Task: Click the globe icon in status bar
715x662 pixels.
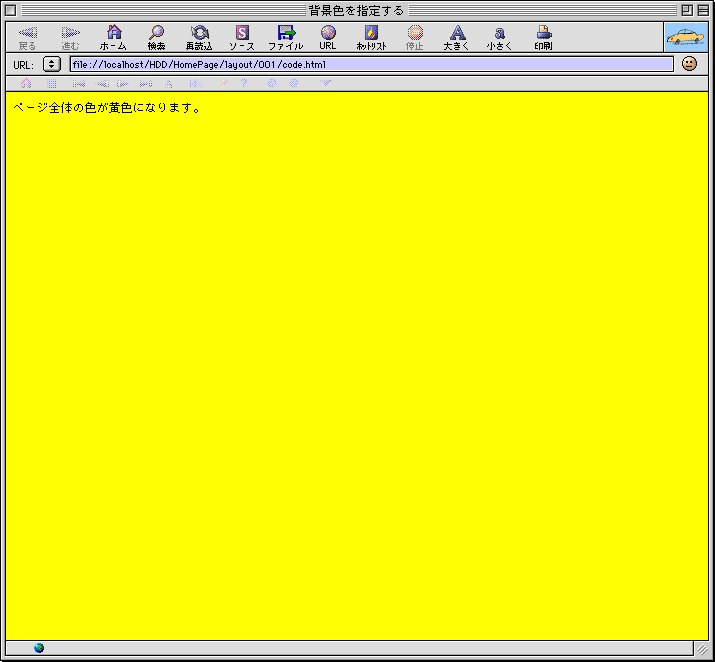Action: tap(39, 647)
